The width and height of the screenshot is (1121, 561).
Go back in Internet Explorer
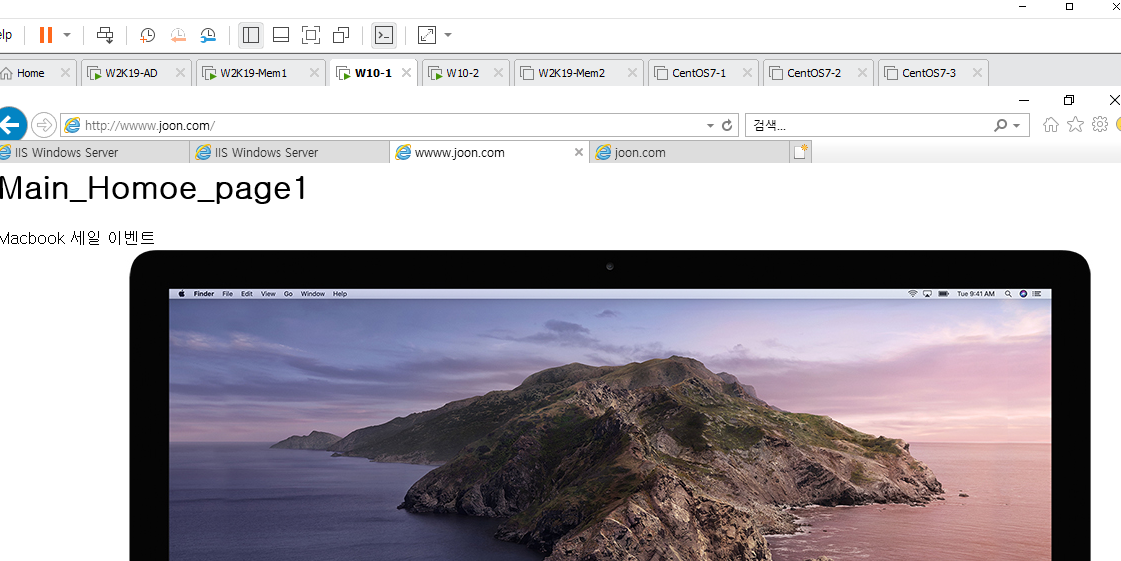click(x=11, y=126)
